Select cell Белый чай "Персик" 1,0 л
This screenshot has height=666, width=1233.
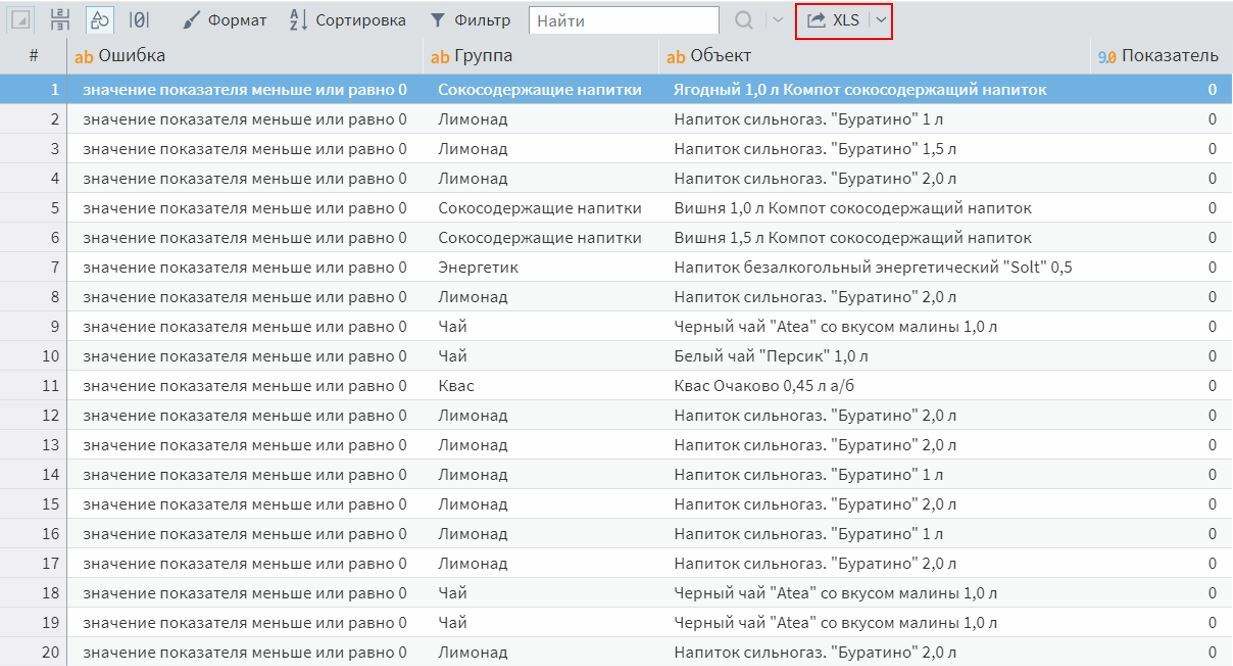pyautogui.click(x=874, y=356)
